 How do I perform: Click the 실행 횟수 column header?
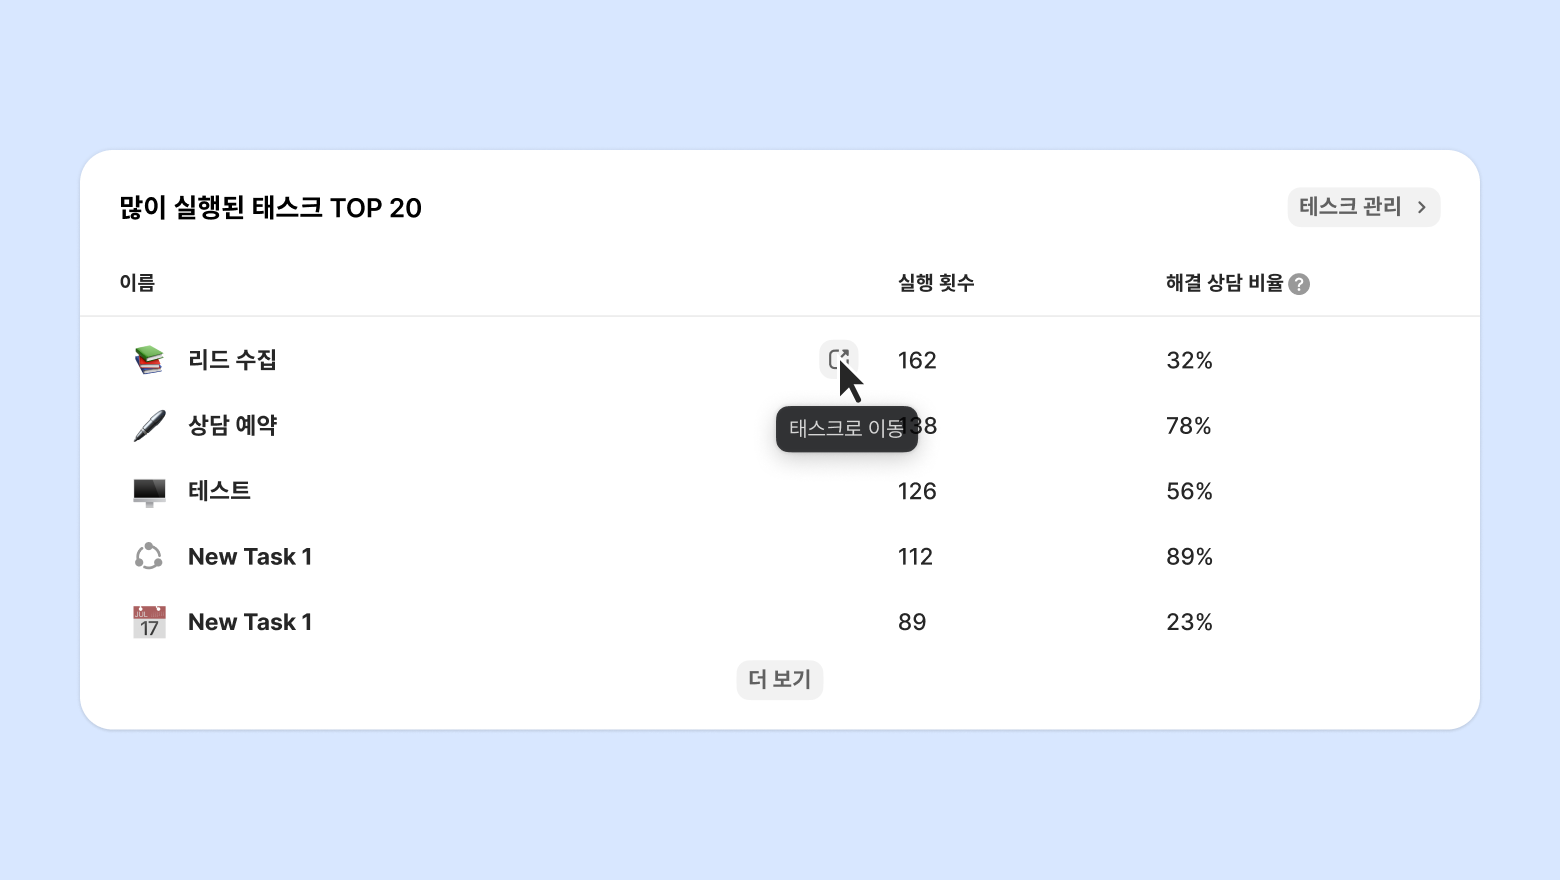click(935, 283)
